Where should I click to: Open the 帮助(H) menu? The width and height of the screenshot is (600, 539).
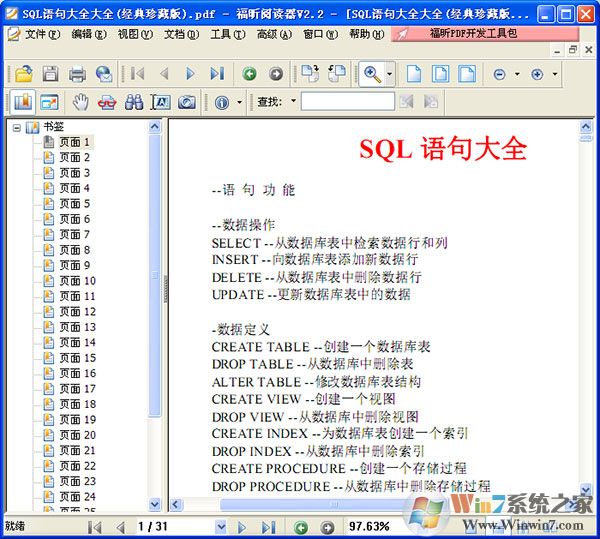point(366,34)
